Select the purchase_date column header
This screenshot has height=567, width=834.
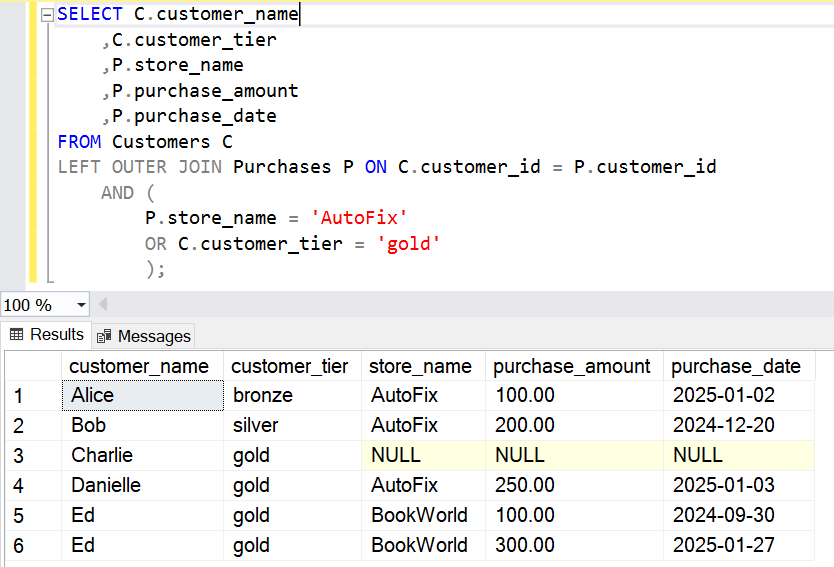736,366
